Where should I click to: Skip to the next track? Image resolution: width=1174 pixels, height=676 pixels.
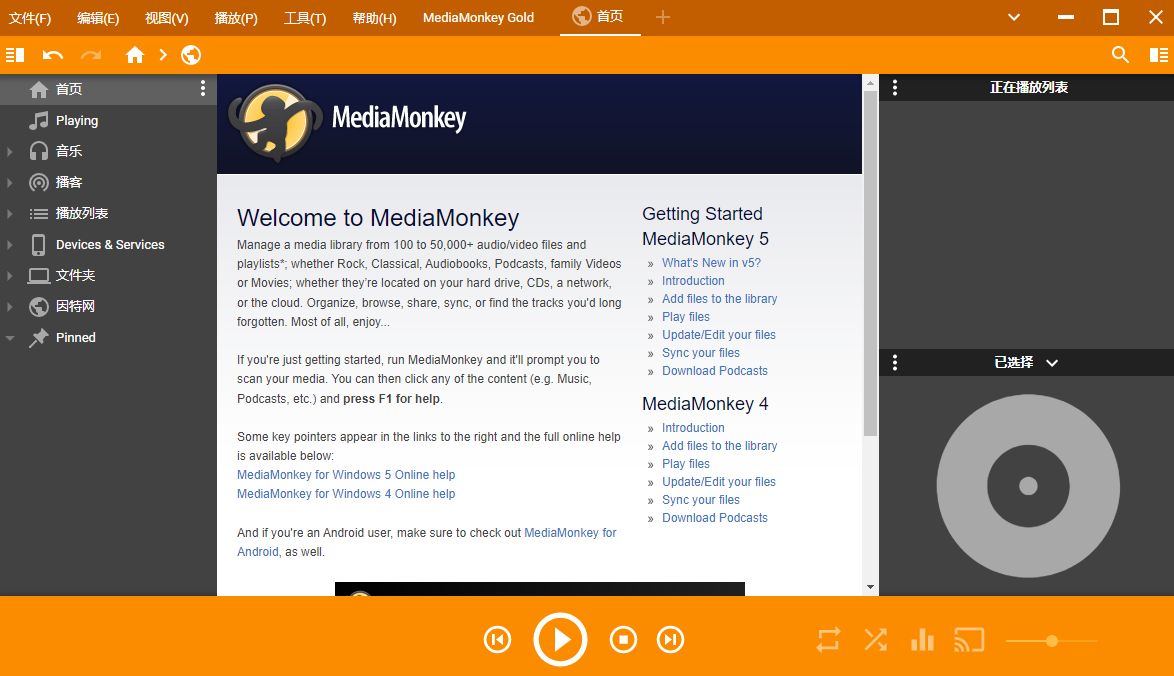click(670, 639)
